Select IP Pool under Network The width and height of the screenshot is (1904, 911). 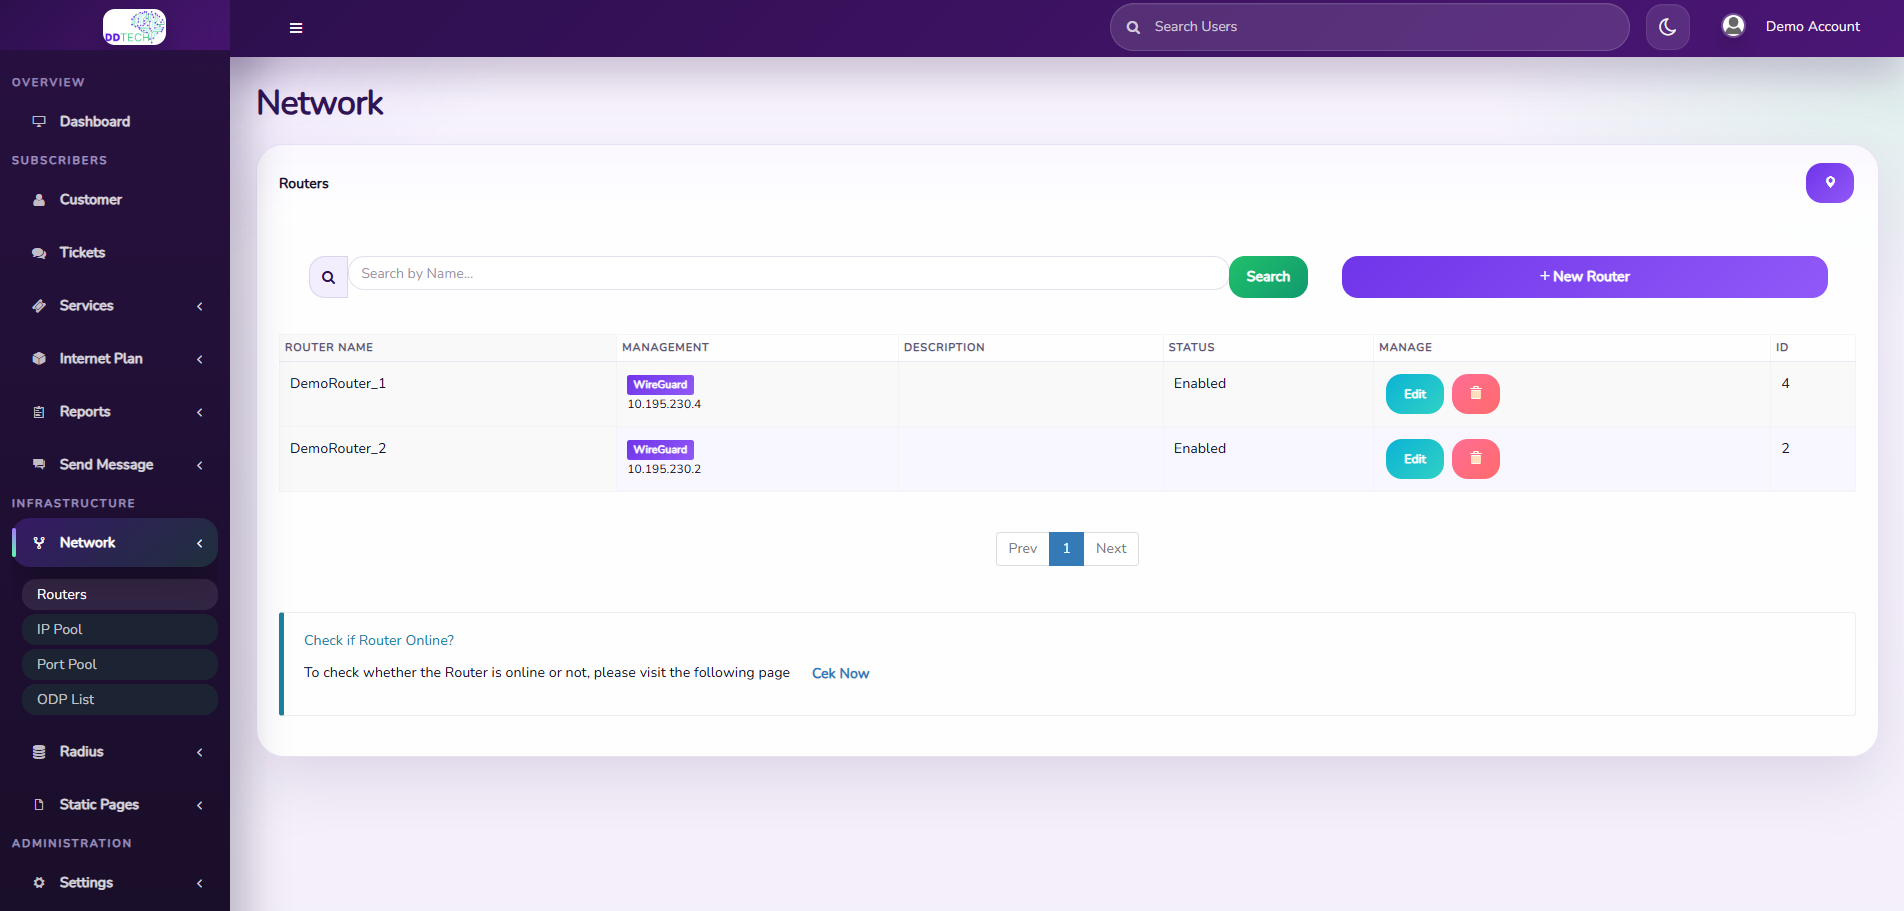(59, 629)
